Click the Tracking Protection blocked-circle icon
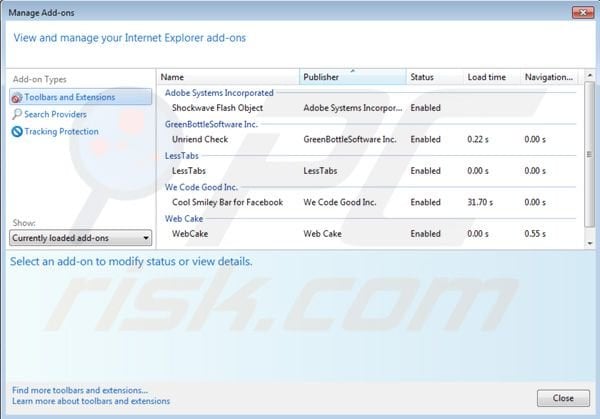 pyautogui.click(x=17, y=132)
